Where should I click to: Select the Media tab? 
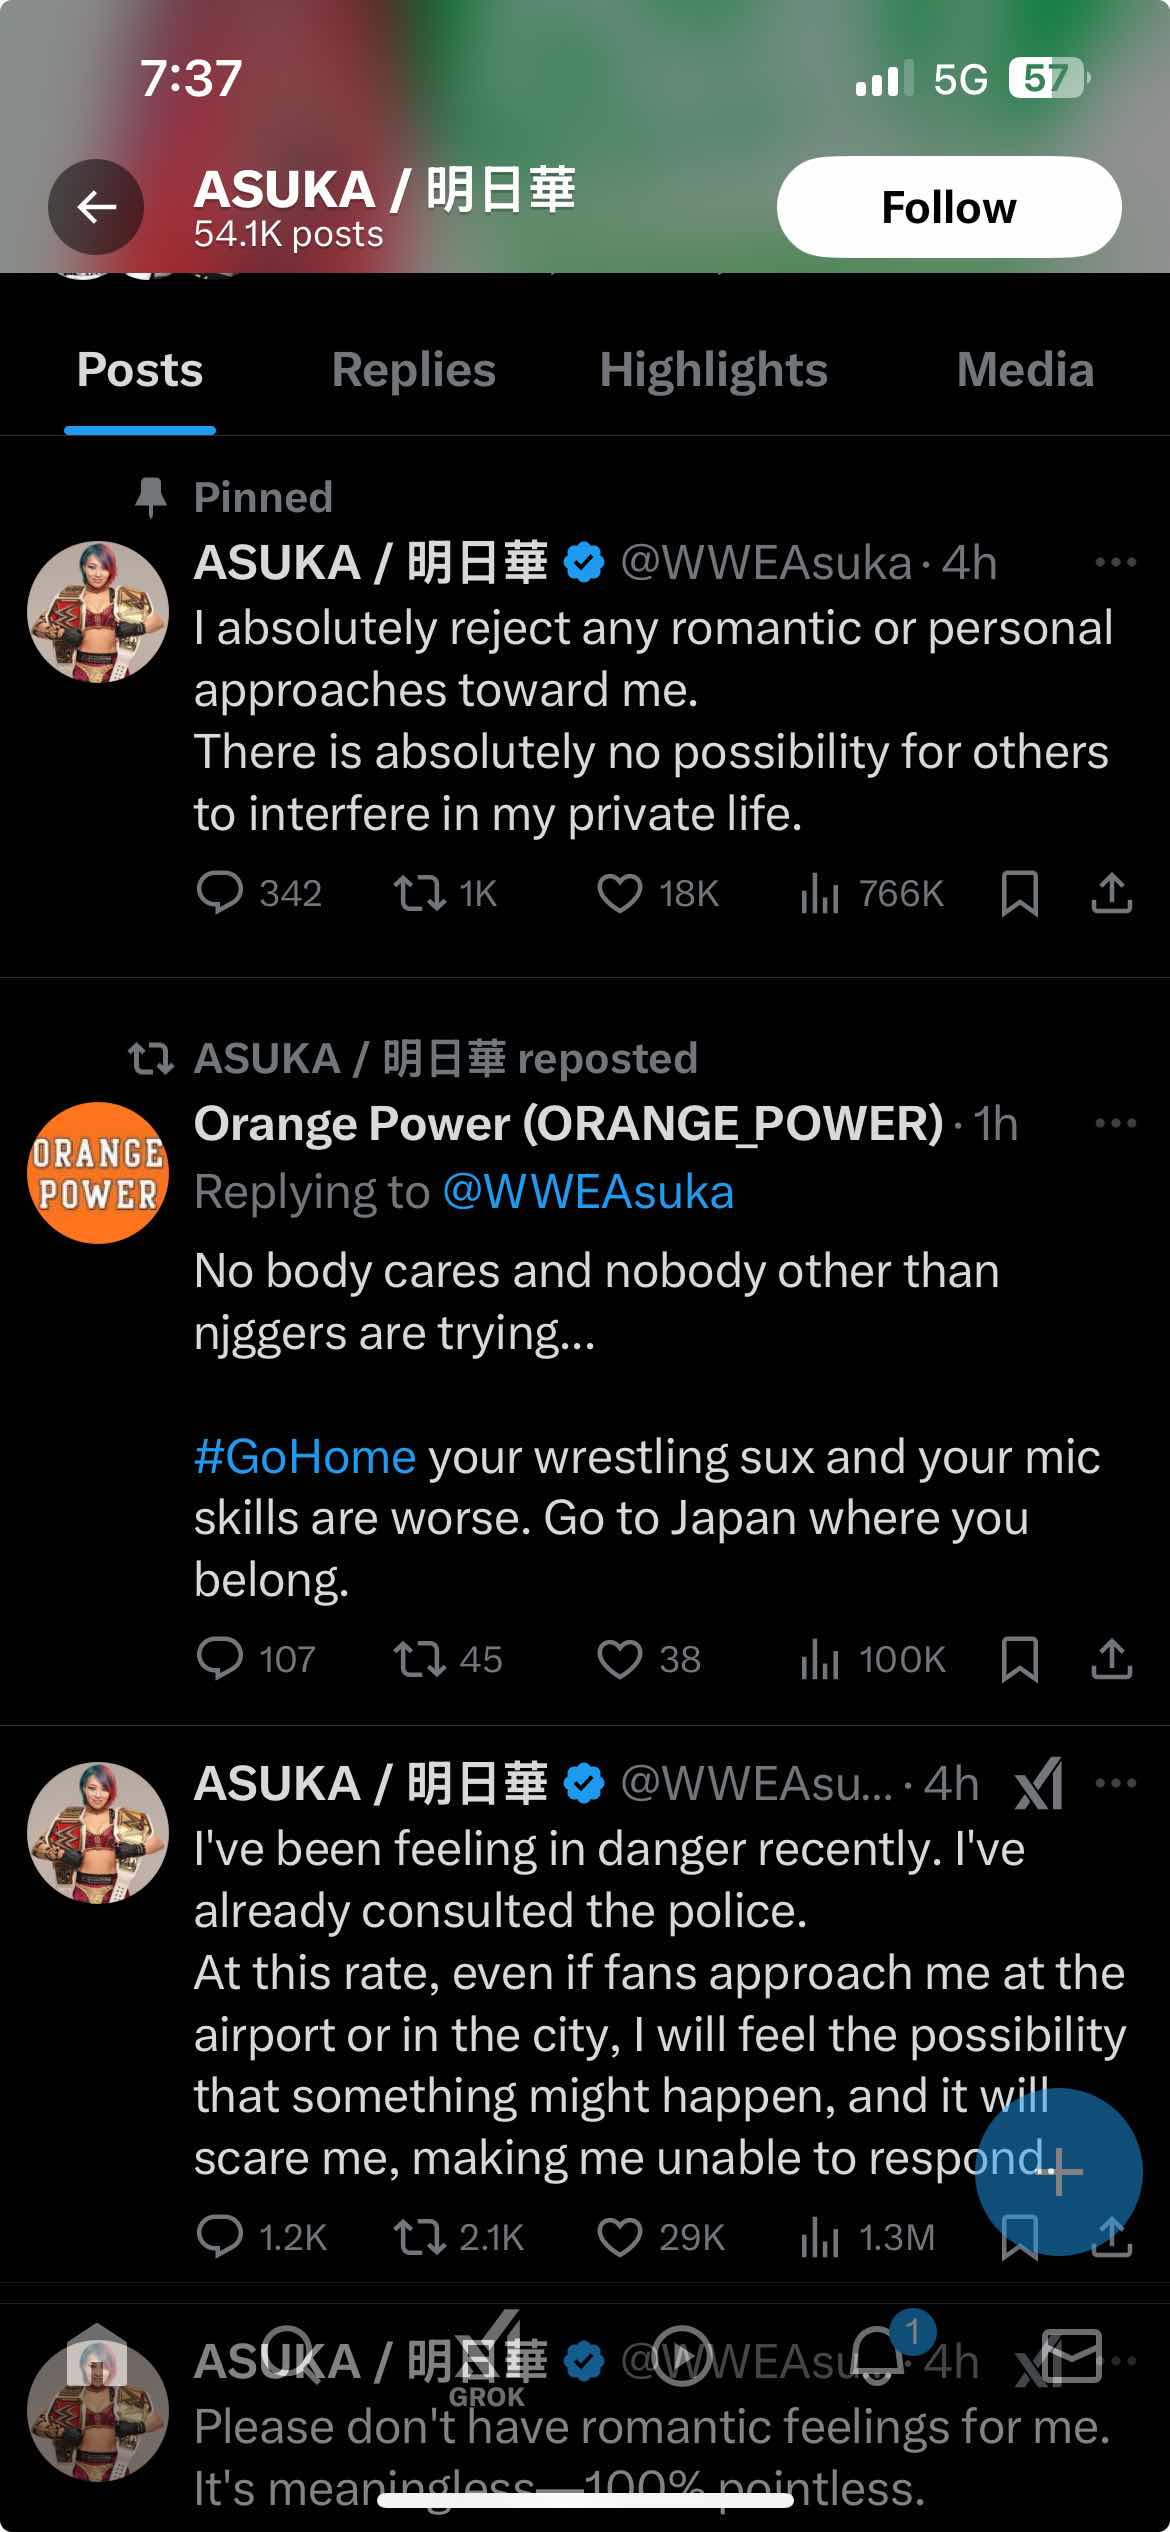coord(1024,370)
